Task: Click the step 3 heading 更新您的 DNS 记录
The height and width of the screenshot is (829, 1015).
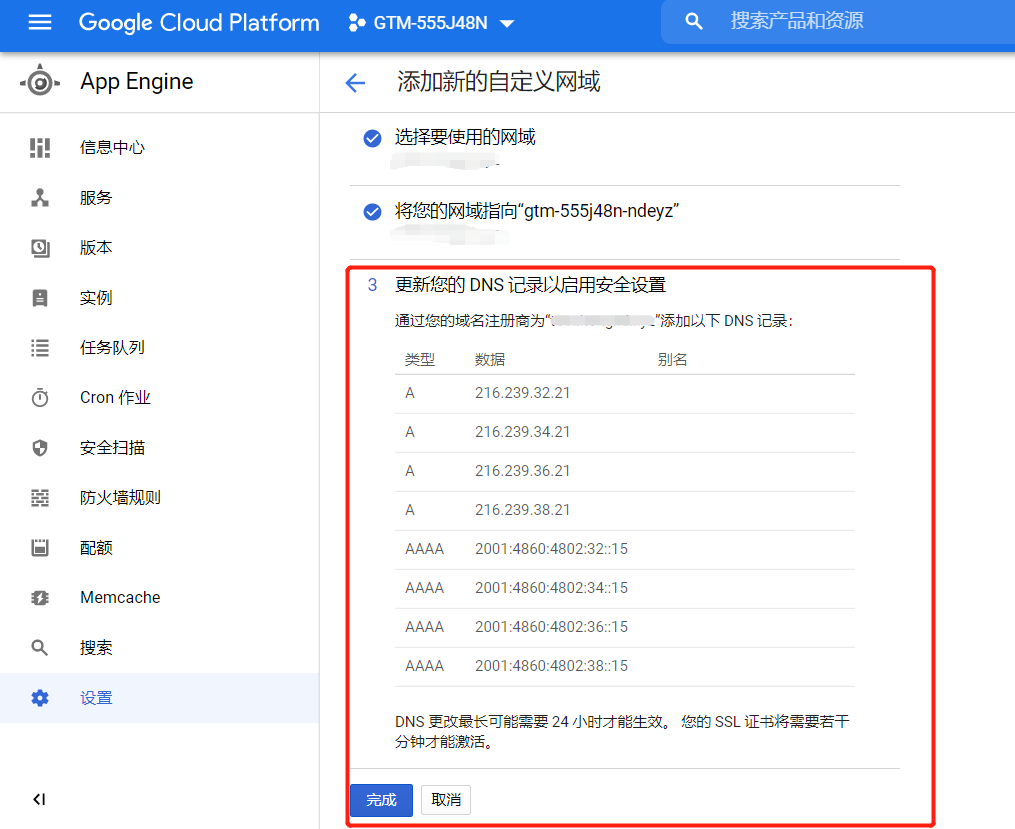Action: (x=531, y=285)
